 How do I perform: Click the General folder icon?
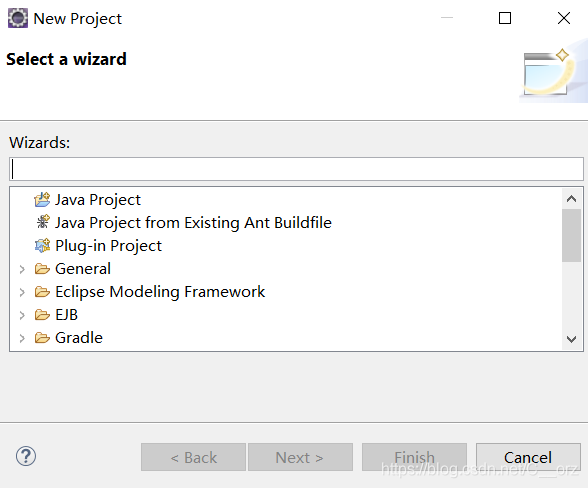coord(42,269)
